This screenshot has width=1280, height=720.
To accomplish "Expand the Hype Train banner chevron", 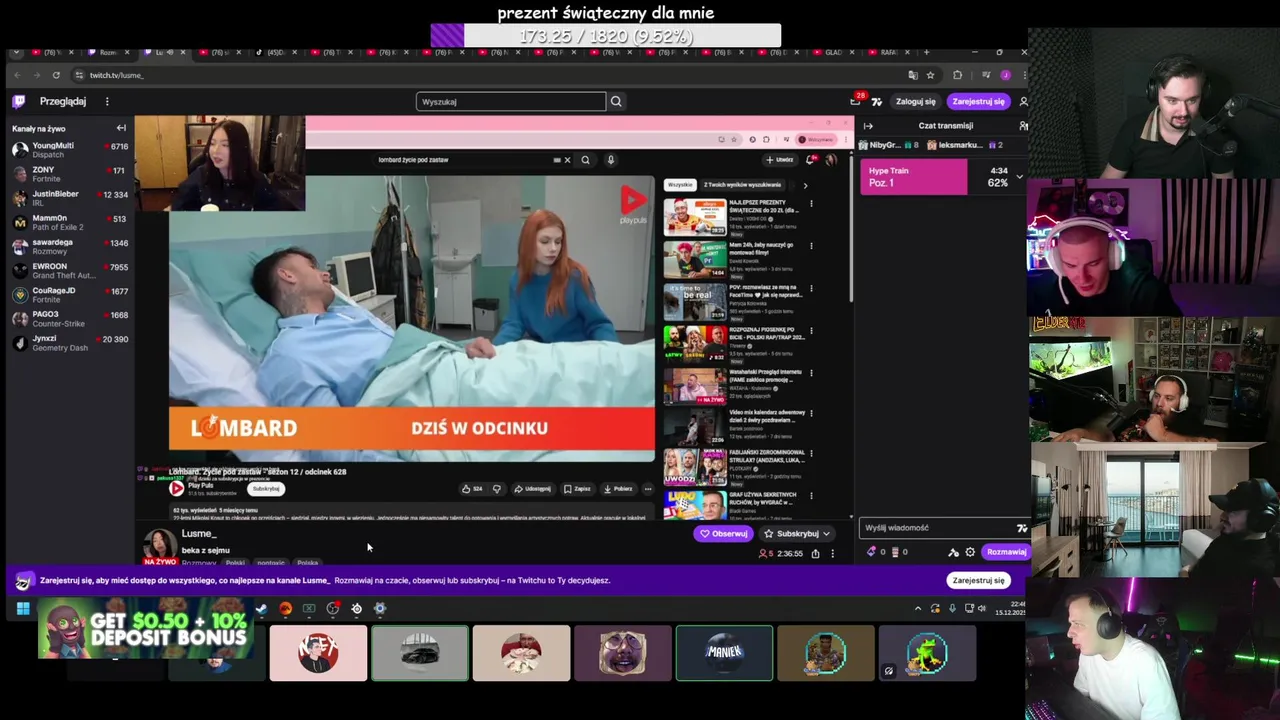I will click(1019, 177).
